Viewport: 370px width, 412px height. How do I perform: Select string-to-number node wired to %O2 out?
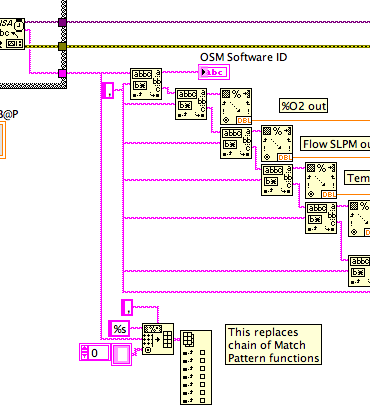236,107
